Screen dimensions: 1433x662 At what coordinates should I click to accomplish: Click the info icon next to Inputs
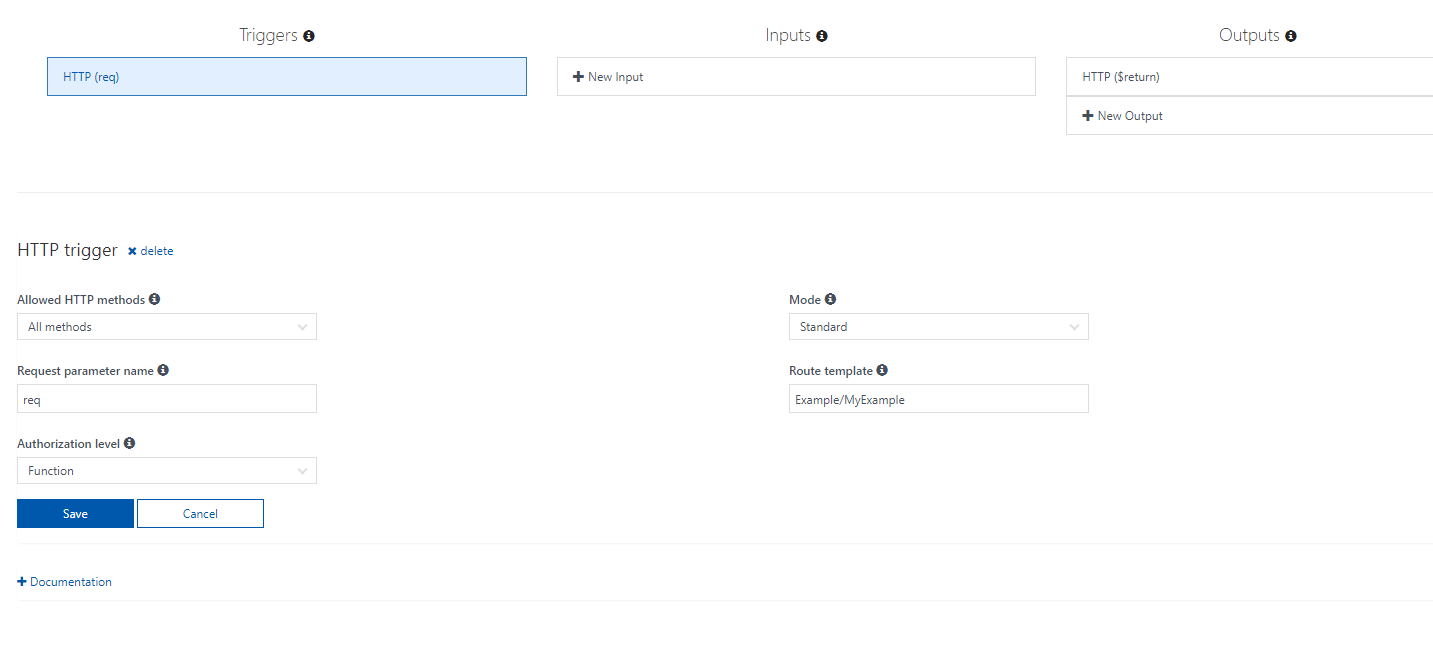tap(822, 36)
